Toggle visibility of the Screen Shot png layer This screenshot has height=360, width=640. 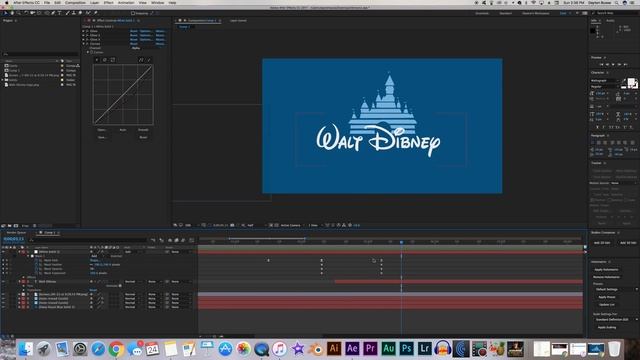[3, 294]
